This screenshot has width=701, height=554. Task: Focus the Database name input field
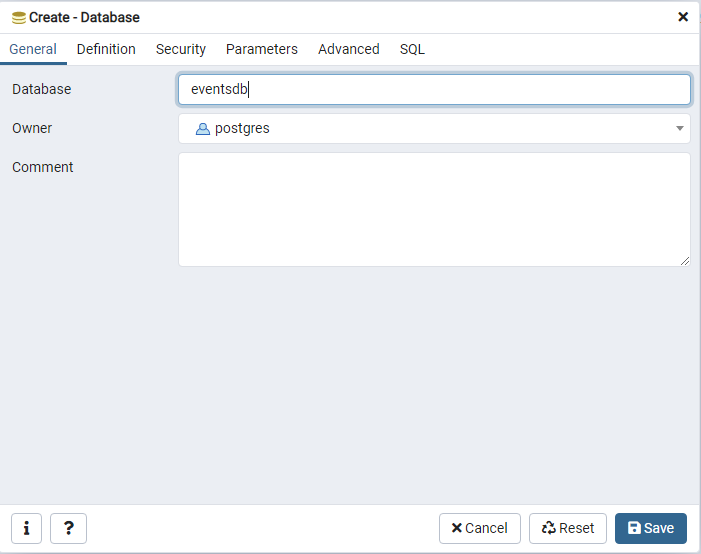click(434, 89)
